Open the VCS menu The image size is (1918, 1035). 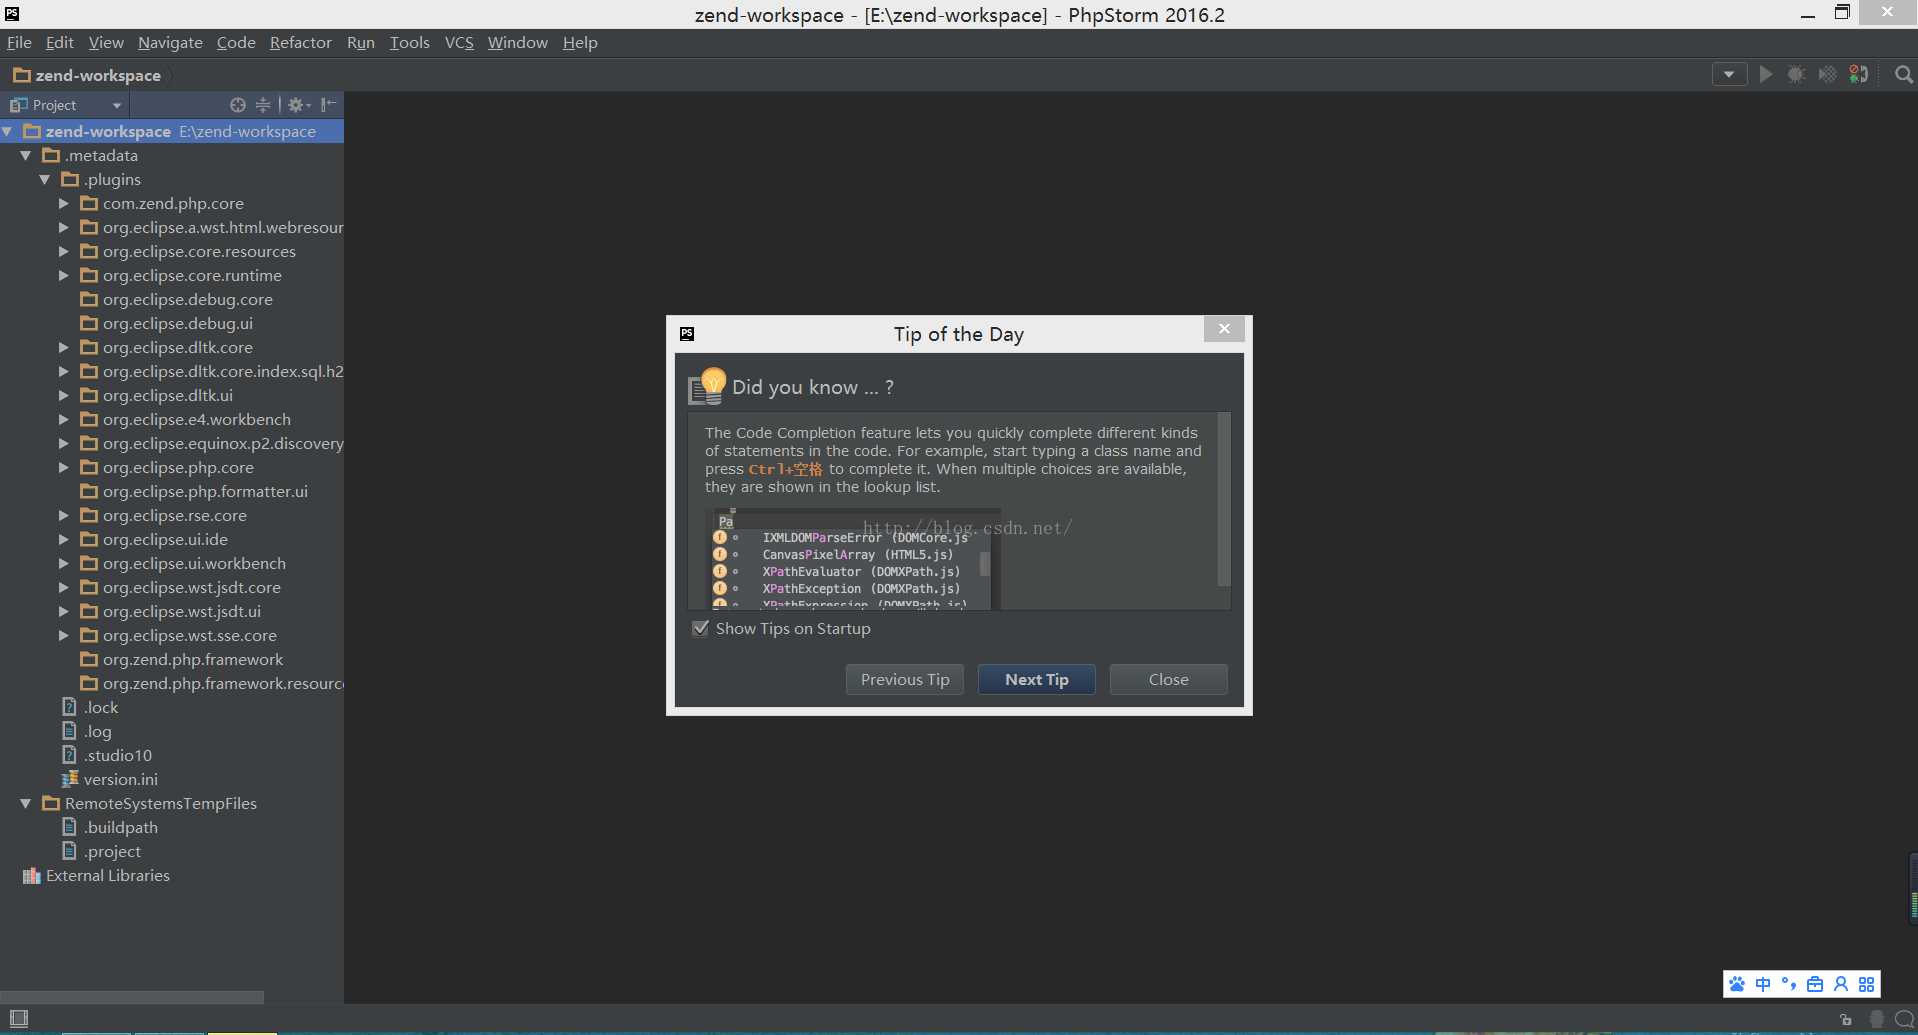(459, 43)
